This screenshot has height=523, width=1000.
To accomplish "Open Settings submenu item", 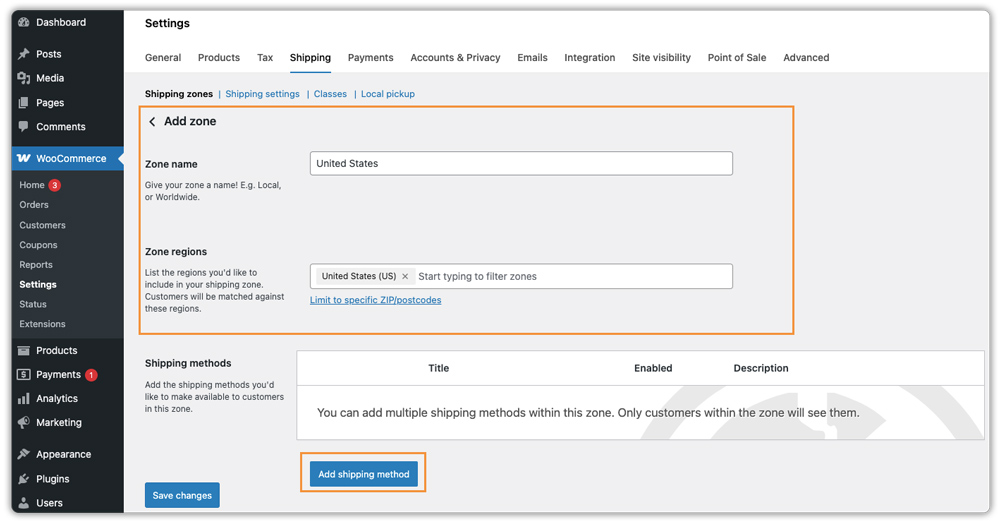I will (x=38, y=284).
